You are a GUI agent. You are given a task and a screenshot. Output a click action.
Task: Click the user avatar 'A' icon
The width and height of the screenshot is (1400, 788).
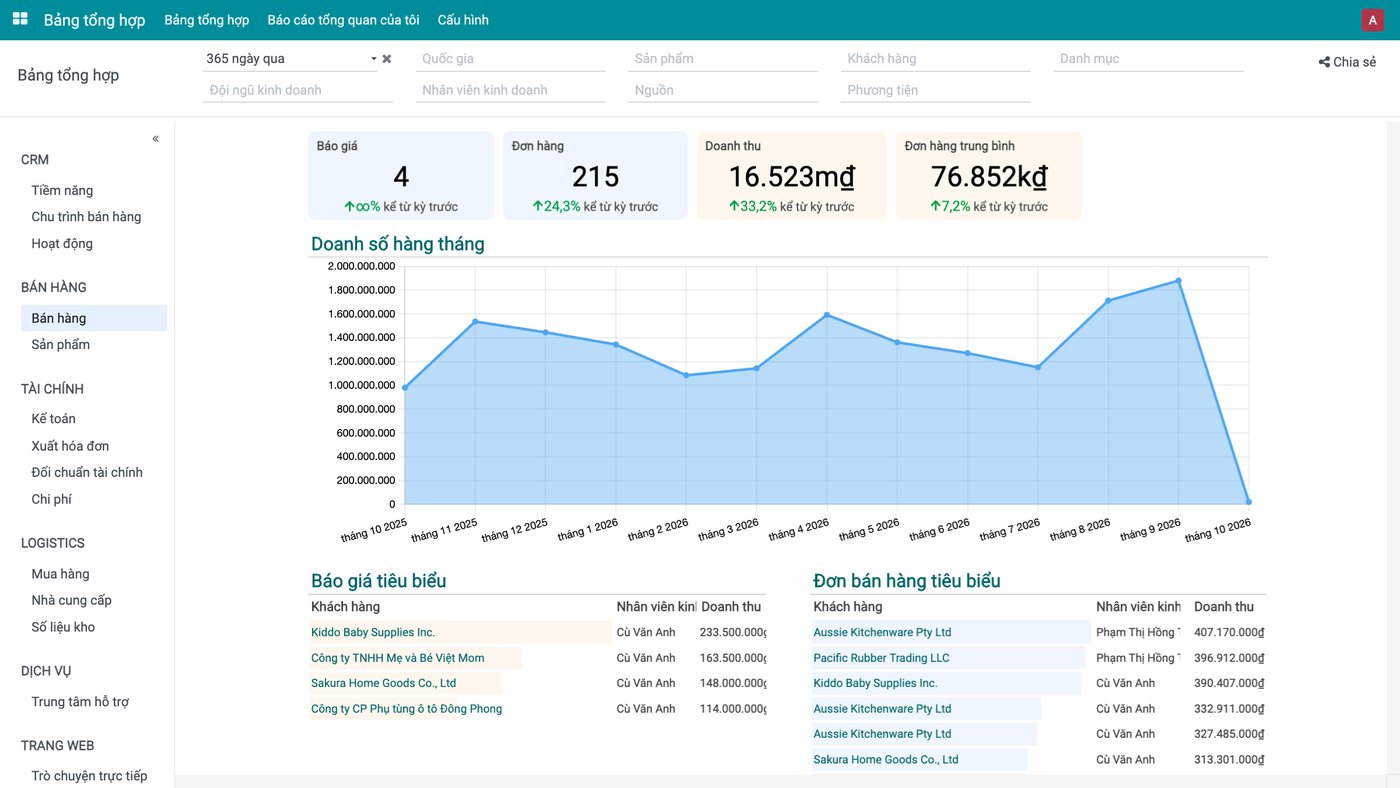[x=1372, y=20]
